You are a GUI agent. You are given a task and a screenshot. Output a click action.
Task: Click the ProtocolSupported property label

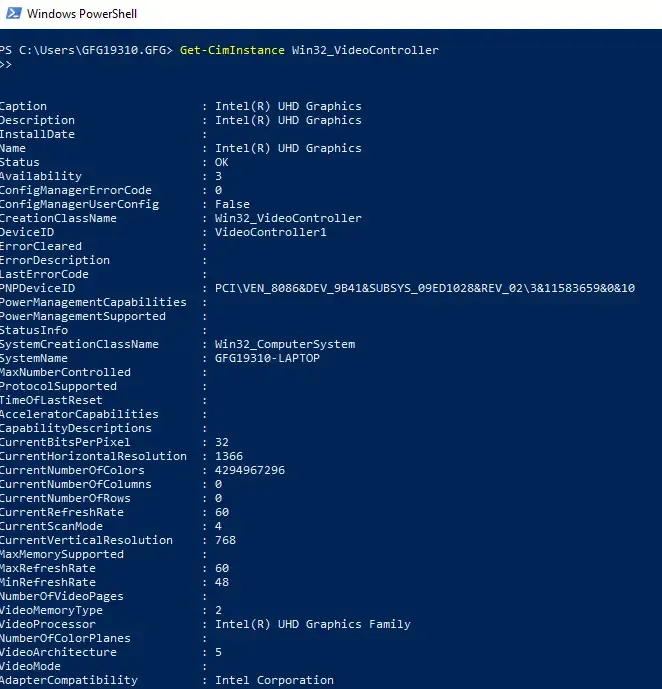click(58, 386)
